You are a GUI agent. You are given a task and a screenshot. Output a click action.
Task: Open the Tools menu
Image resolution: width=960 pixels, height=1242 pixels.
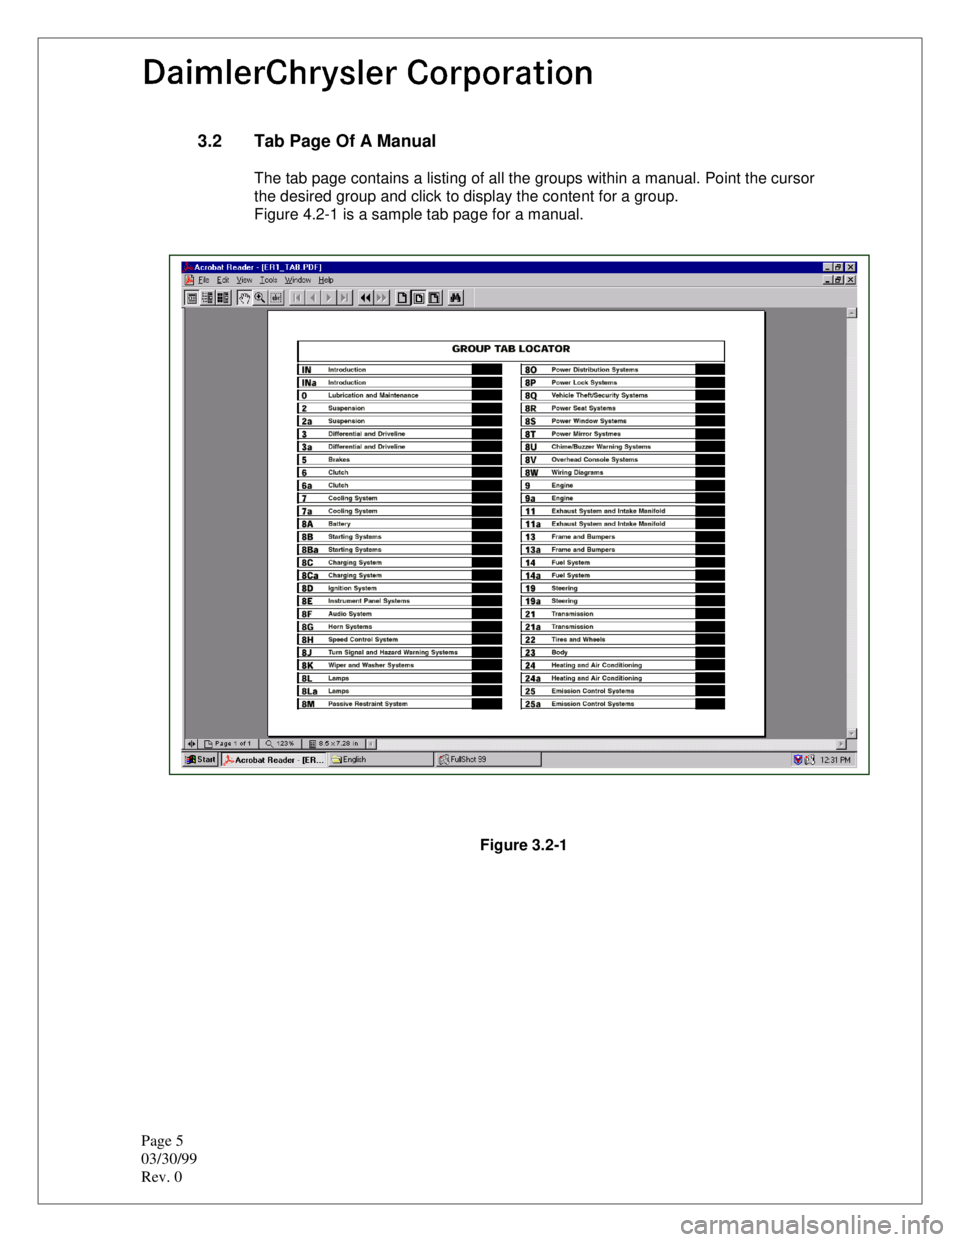269,281
